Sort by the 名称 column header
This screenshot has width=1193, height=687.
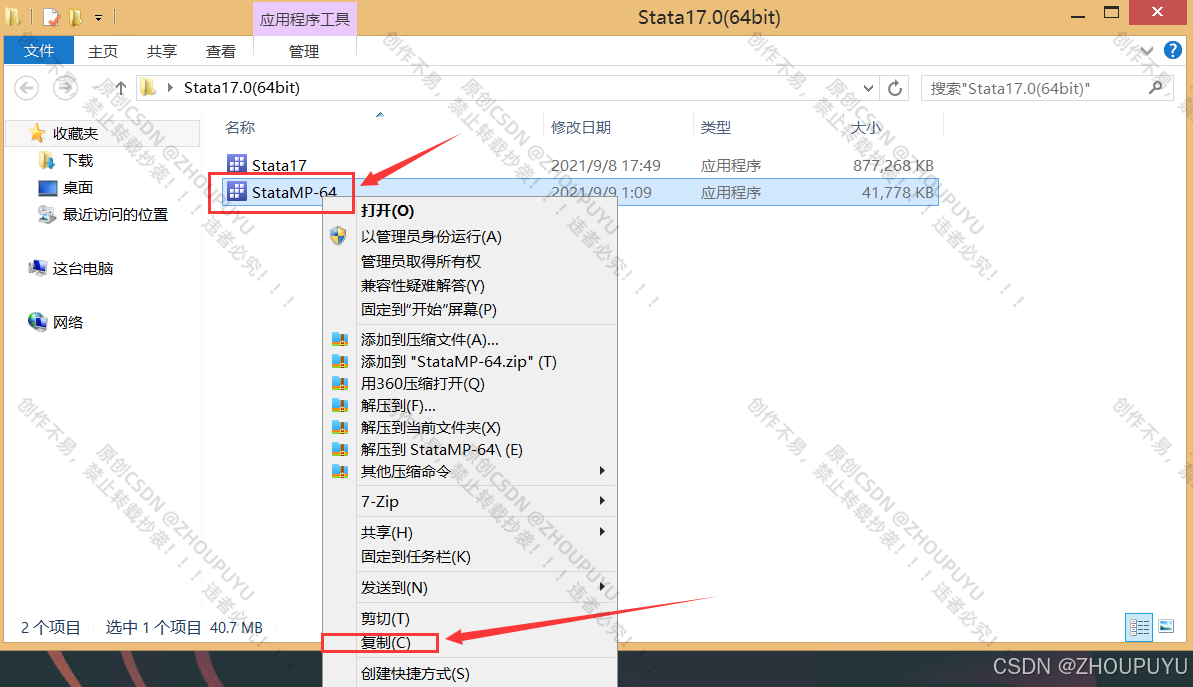[x=240, y=128]
